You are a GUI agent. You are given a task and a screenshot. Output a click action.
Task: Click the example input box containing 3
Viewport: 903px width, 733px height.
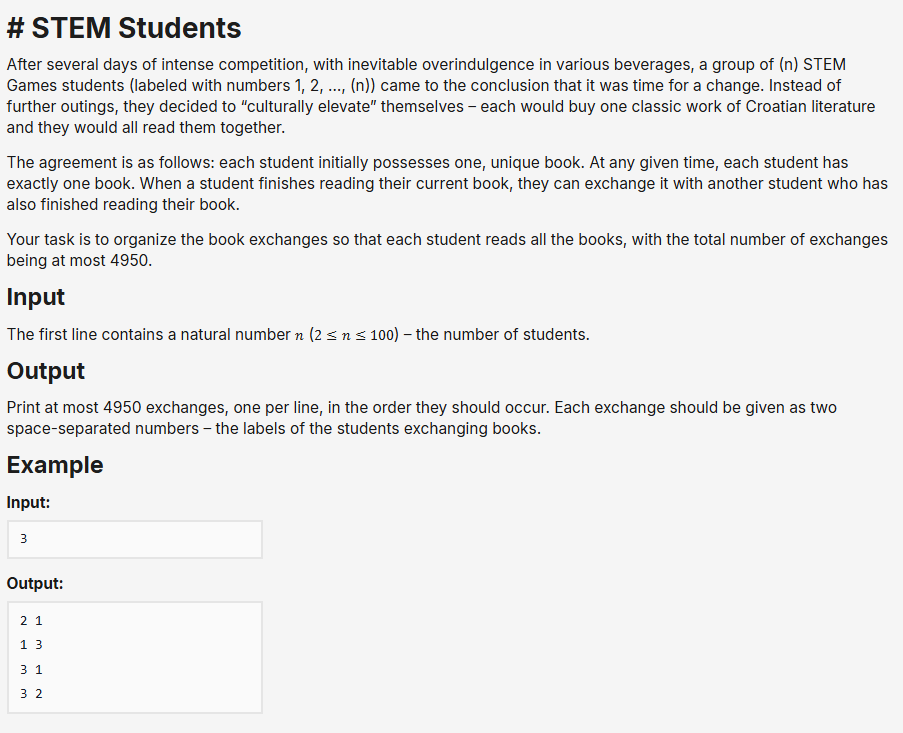(x=134, y=539)
